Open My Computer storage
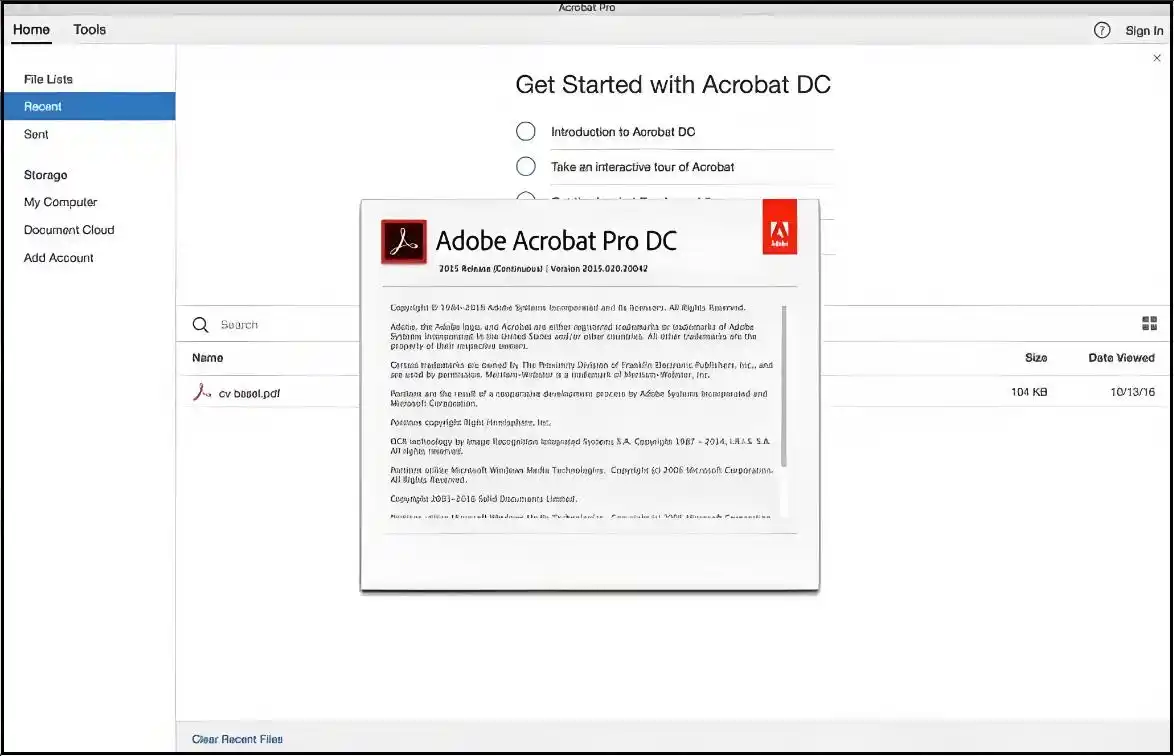Screen dimensions: 1174x756 (61, 202)
